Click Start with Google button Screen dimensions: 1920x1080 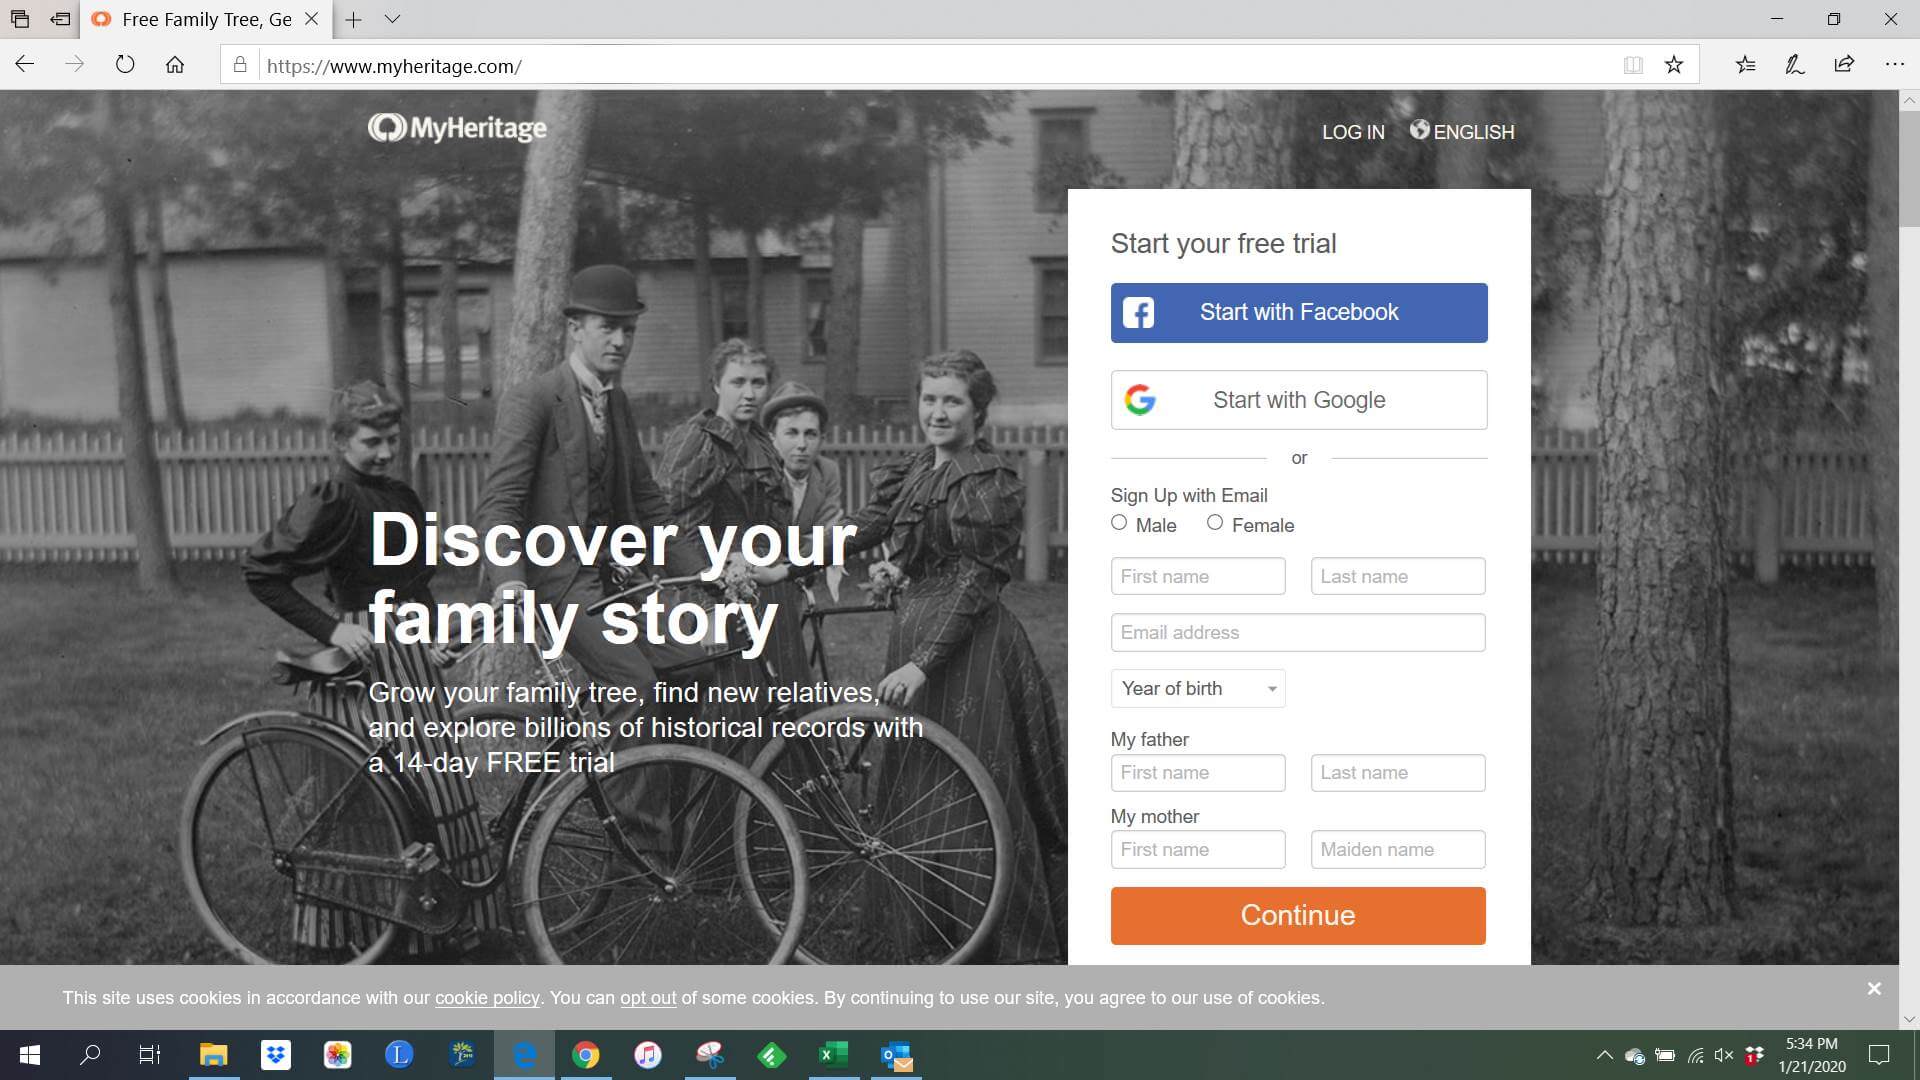1299,400
